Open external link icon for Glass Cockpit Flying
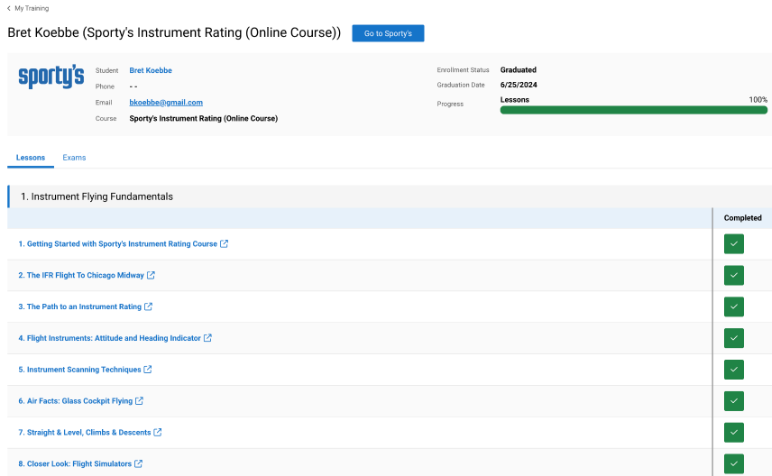Screen dimensions: 772x476 139,401
